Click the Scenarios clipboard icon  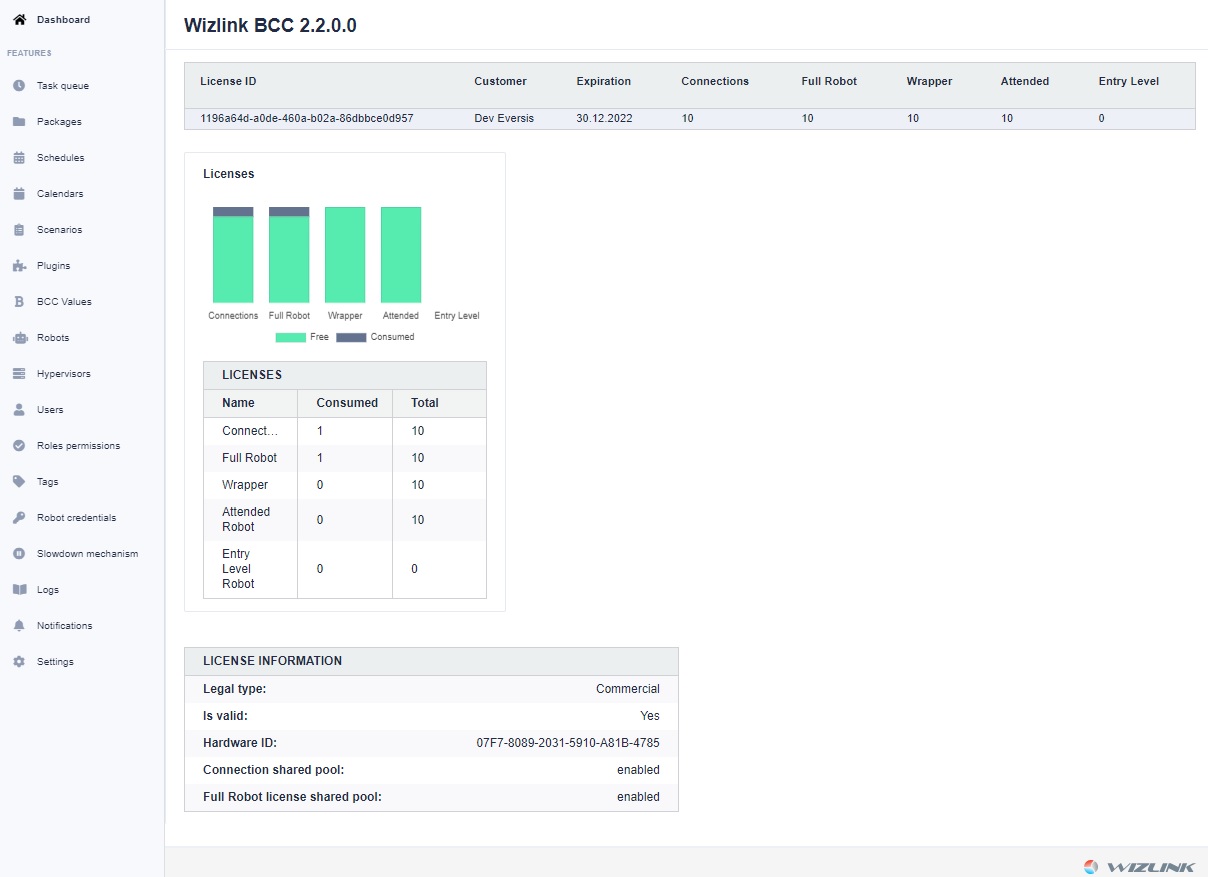click(19, 230)
